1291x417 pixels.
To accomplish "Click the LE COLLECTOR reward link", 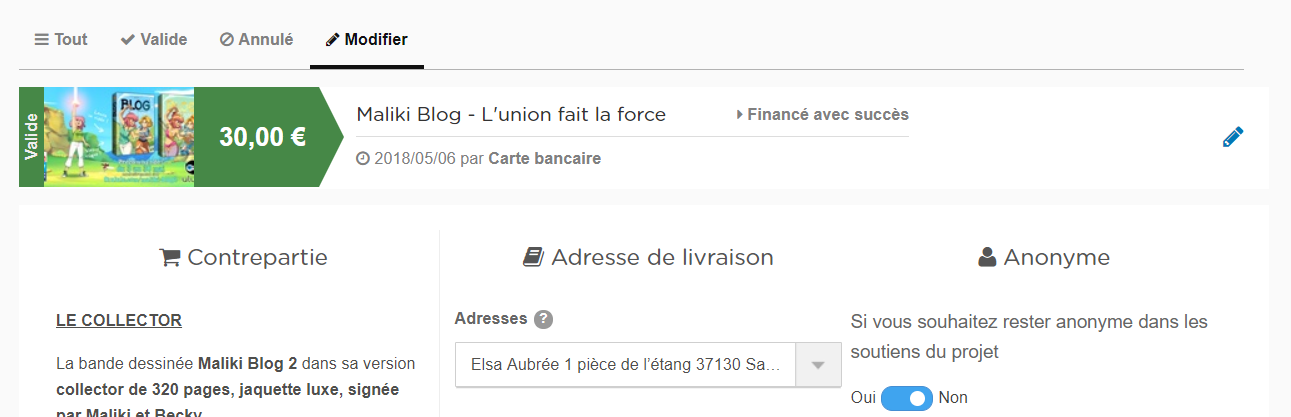I will 119,321.
